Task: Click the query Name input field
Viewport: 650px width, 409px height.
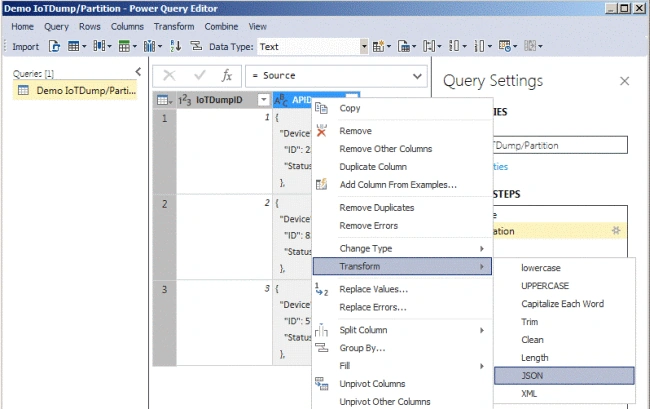Action: point(560,145)
